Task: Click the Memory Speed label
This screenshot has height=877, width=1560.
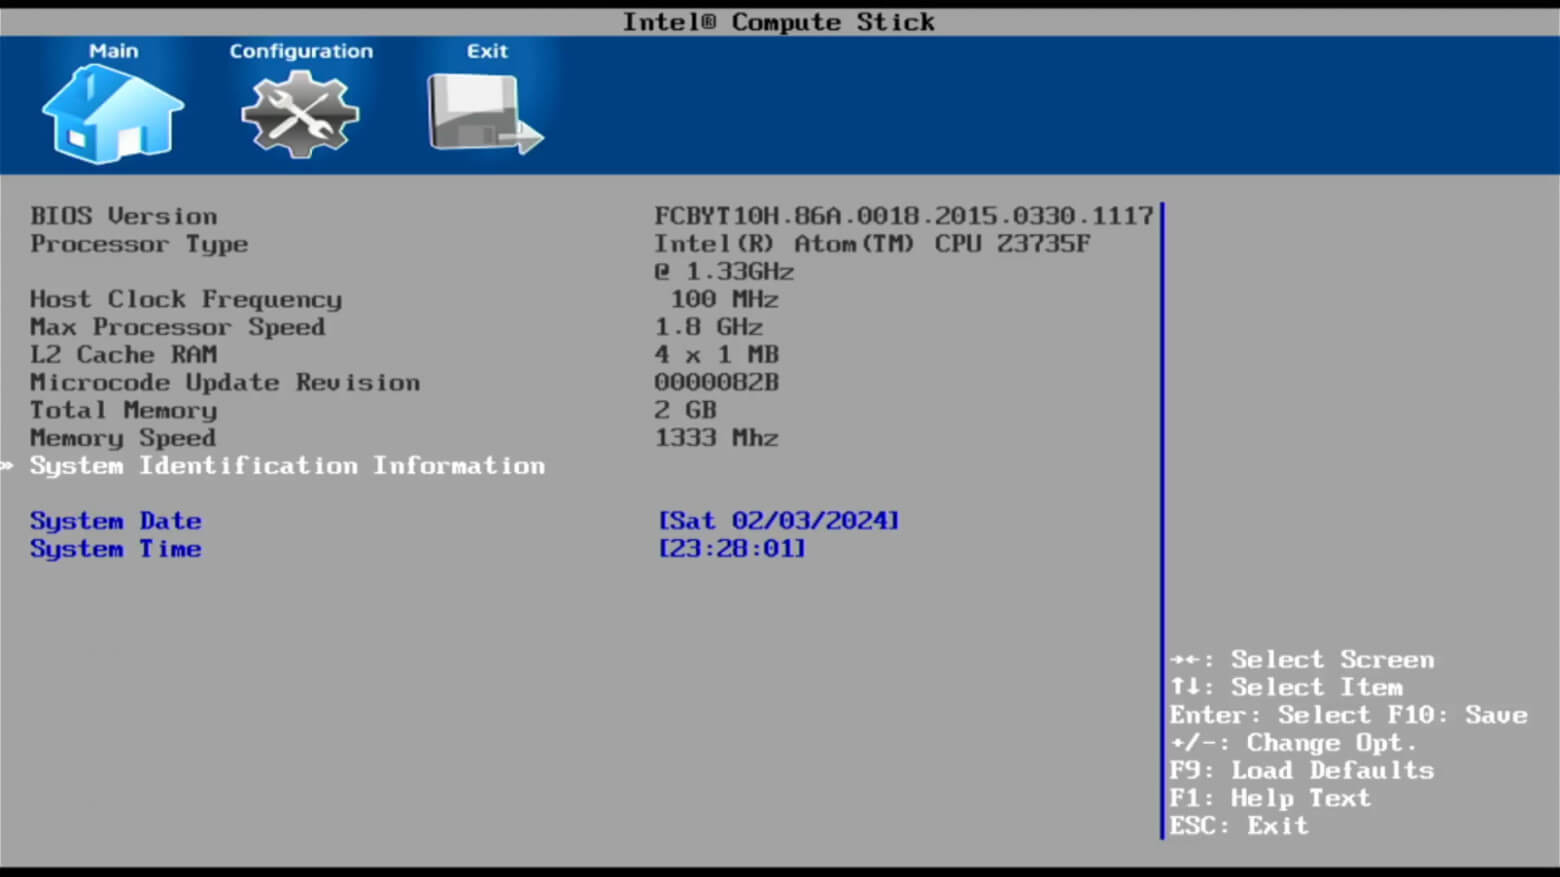Action: 122,438
